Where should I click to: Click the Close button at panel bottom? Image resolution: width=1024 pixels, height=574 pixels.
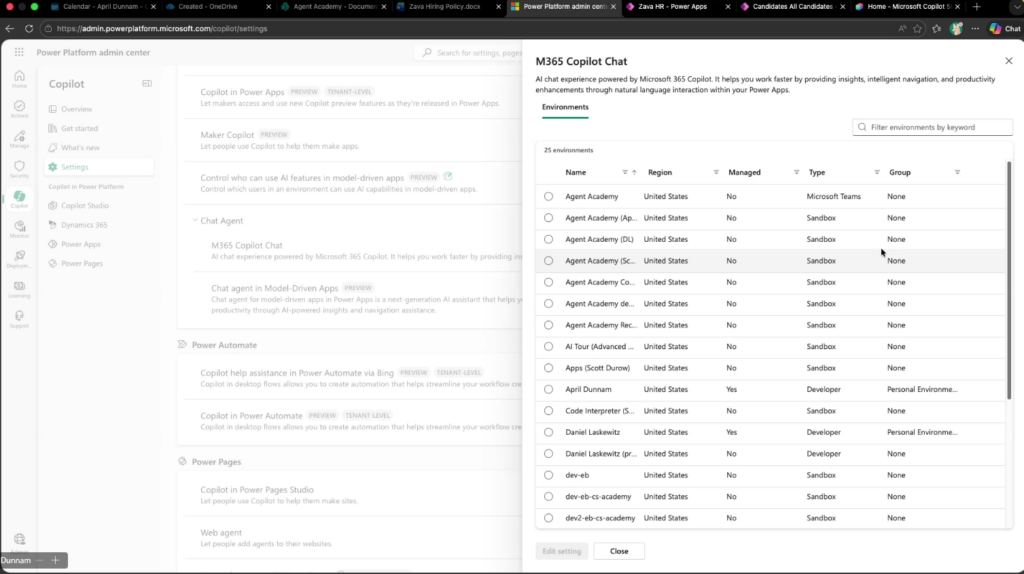point(619,551)
